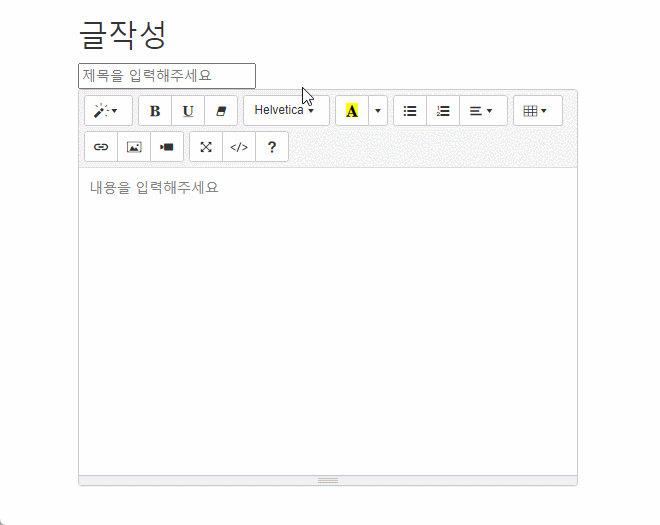
Task: Click the title input field
Action: 167,76
